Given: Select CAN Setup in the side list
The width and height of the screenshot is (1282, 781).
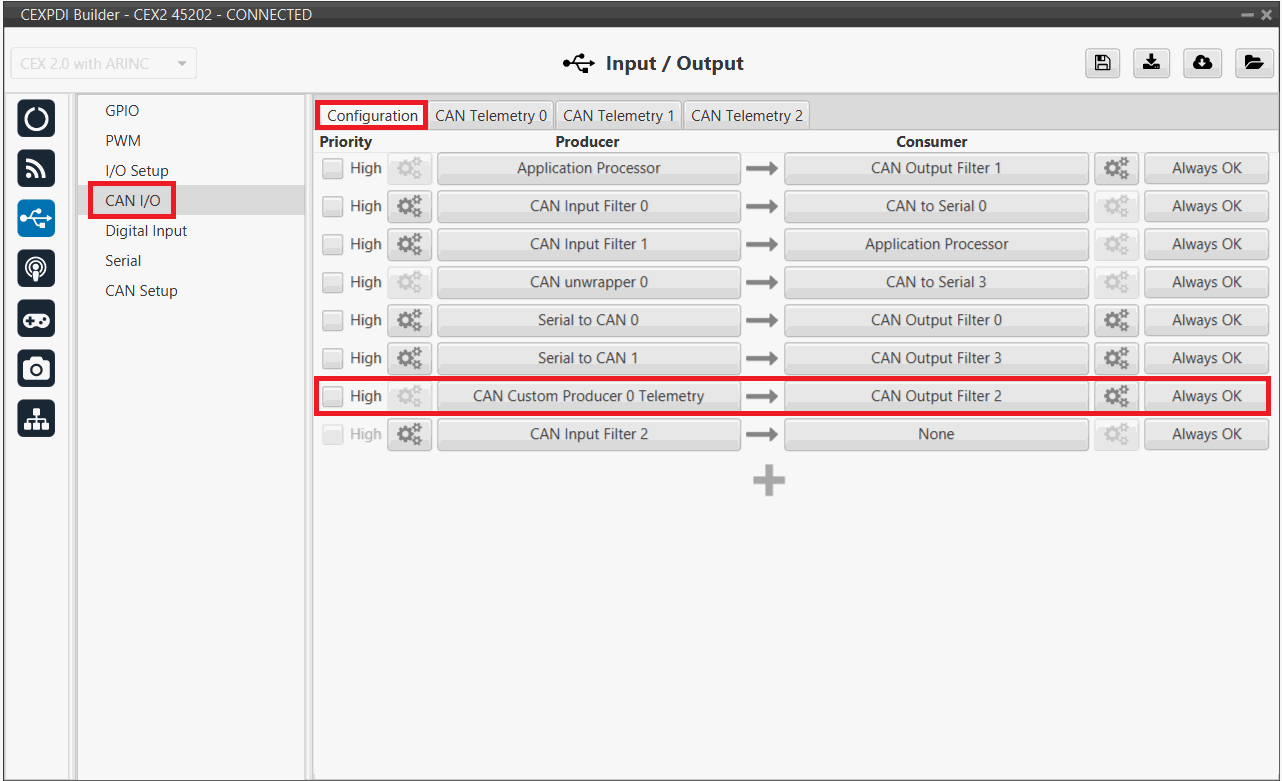Looking at the screenshot, I should (x=141, y=291).
